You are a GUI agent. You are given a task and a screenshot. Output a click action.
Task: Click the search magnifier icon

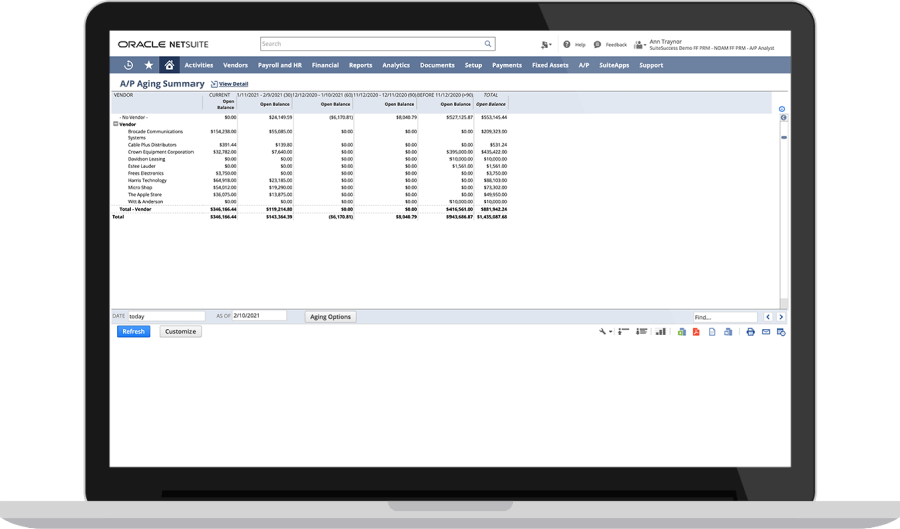(x=487, y=44)
